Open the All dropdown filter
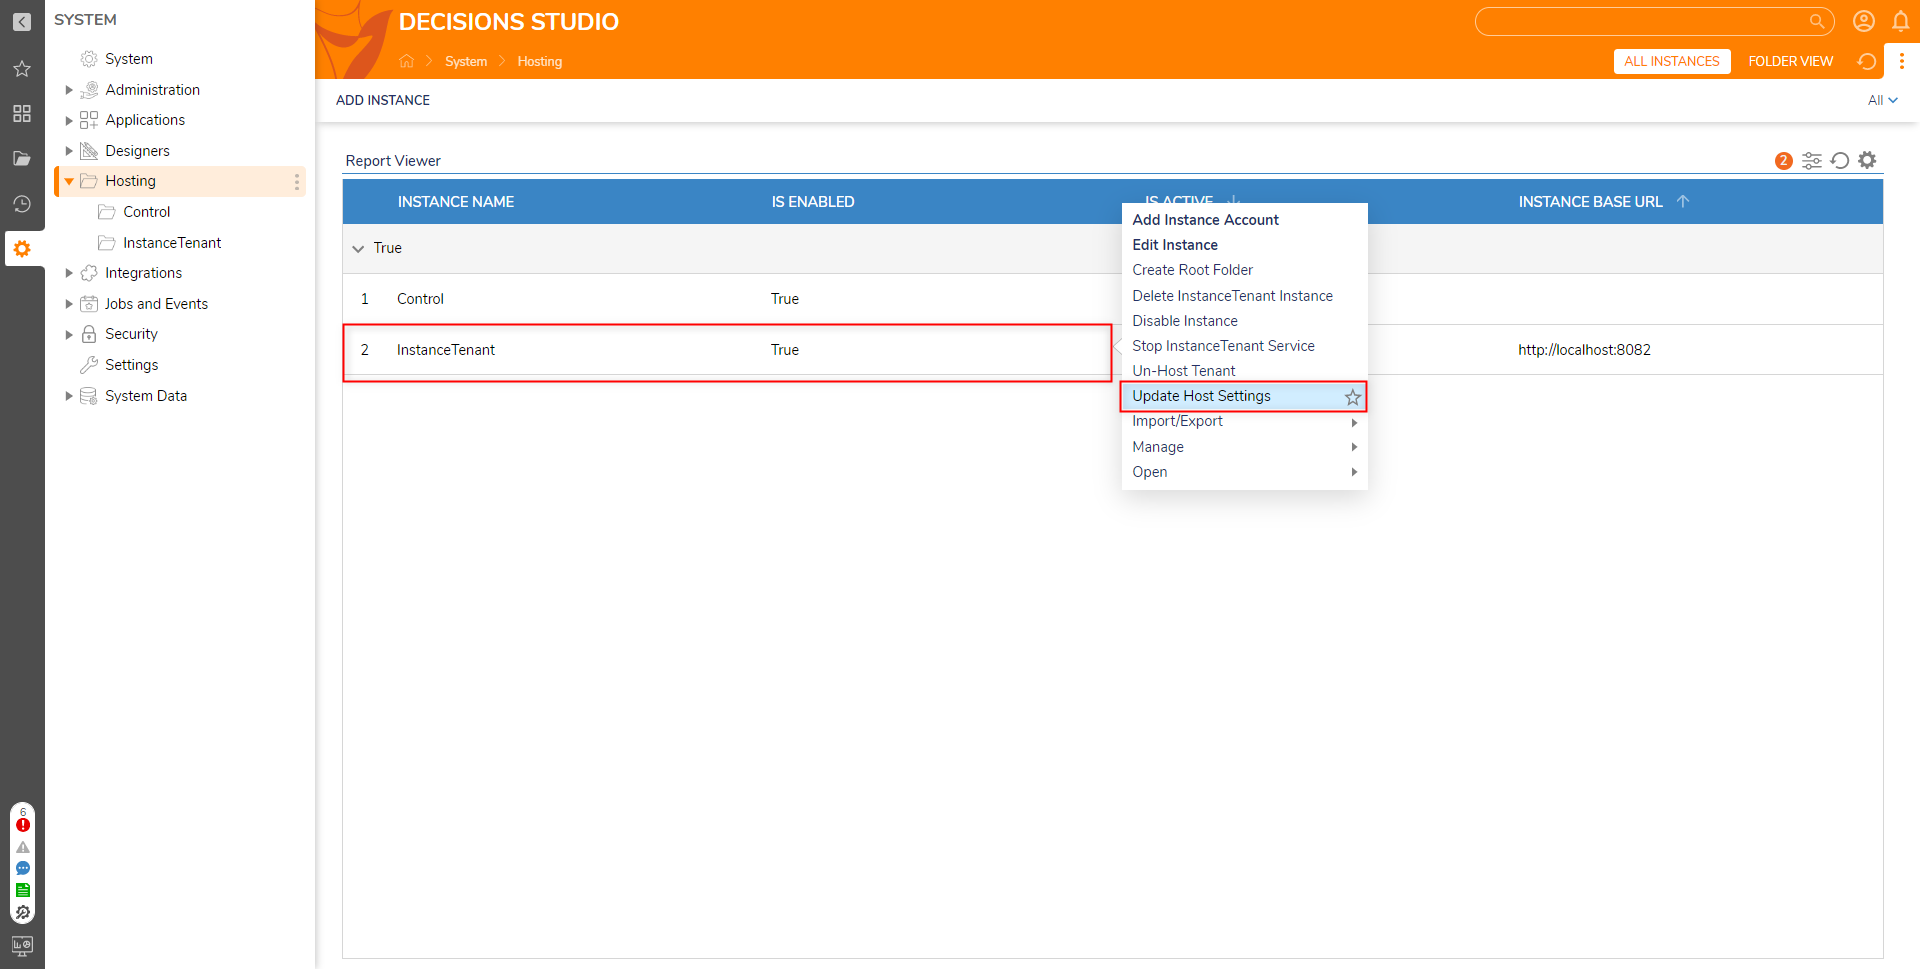 pyautogui.click(x=1882, y=100)
